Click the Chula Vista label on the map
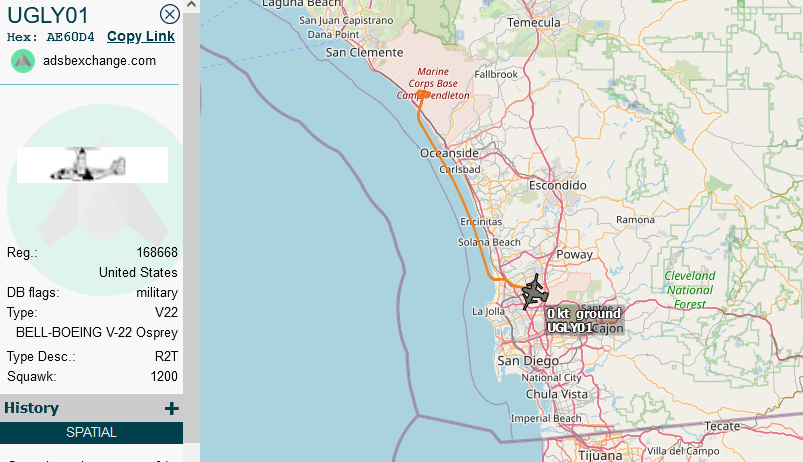This screenshot has height=462, width=803. (x=557, y=394)
